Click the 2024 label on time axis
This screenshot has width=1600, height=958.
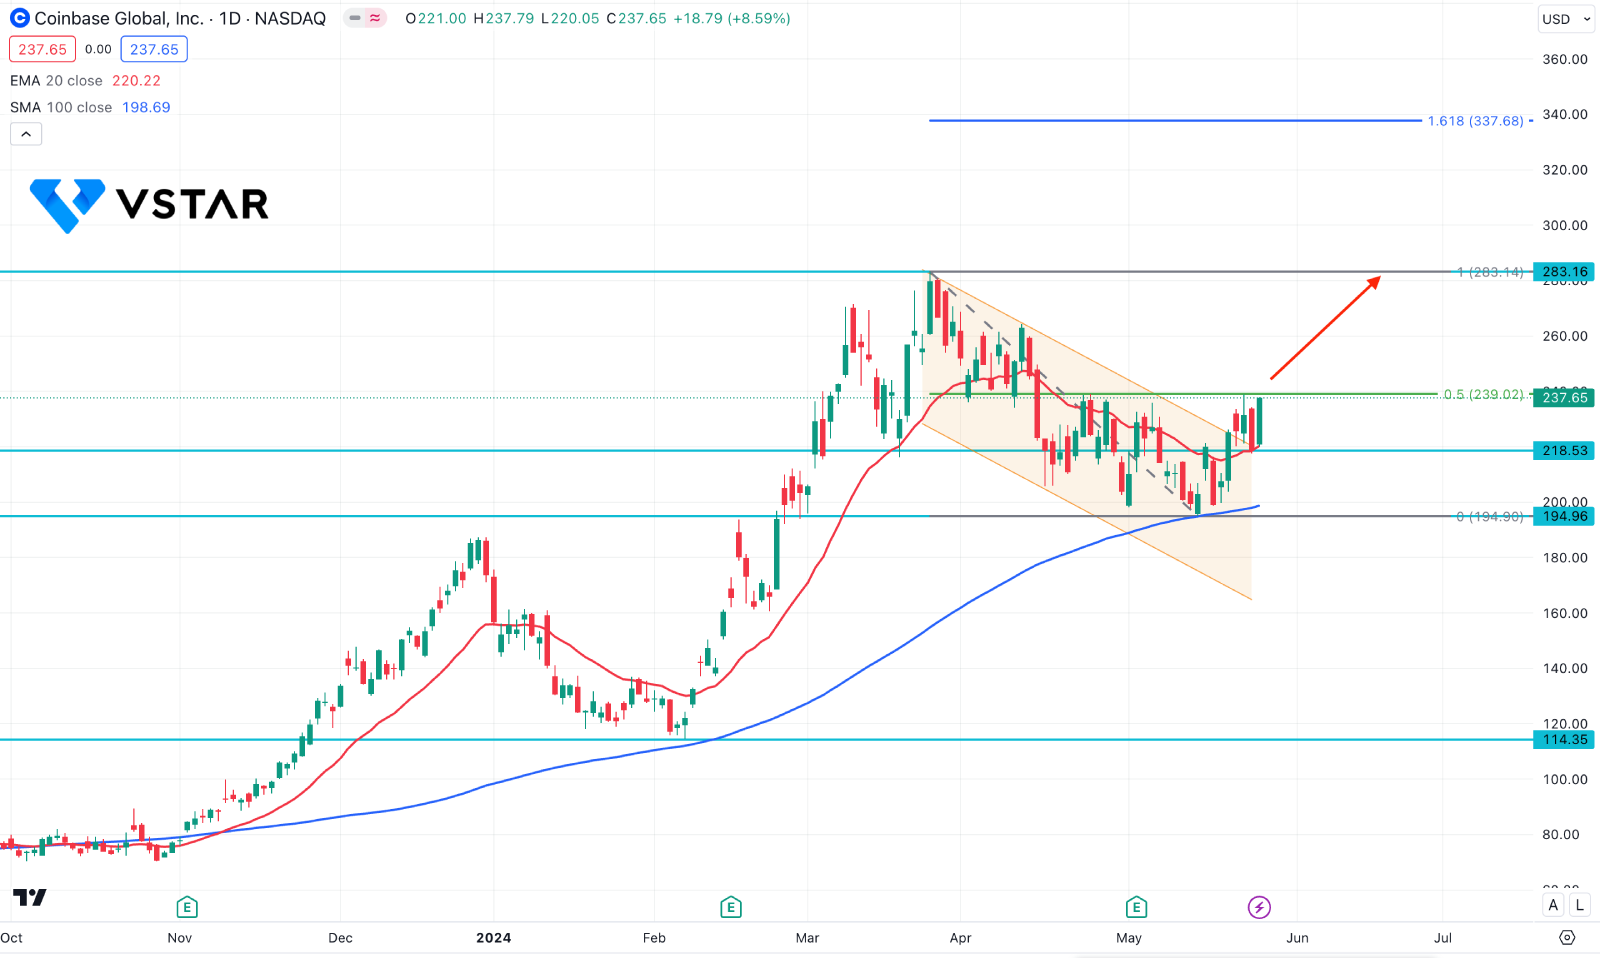493,937
